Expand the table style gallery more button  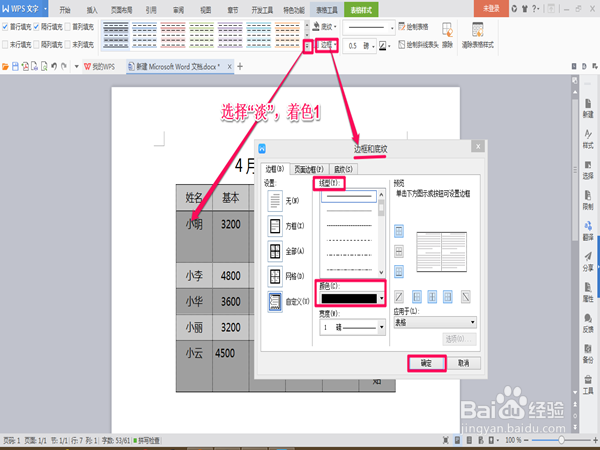coord(307,46)
